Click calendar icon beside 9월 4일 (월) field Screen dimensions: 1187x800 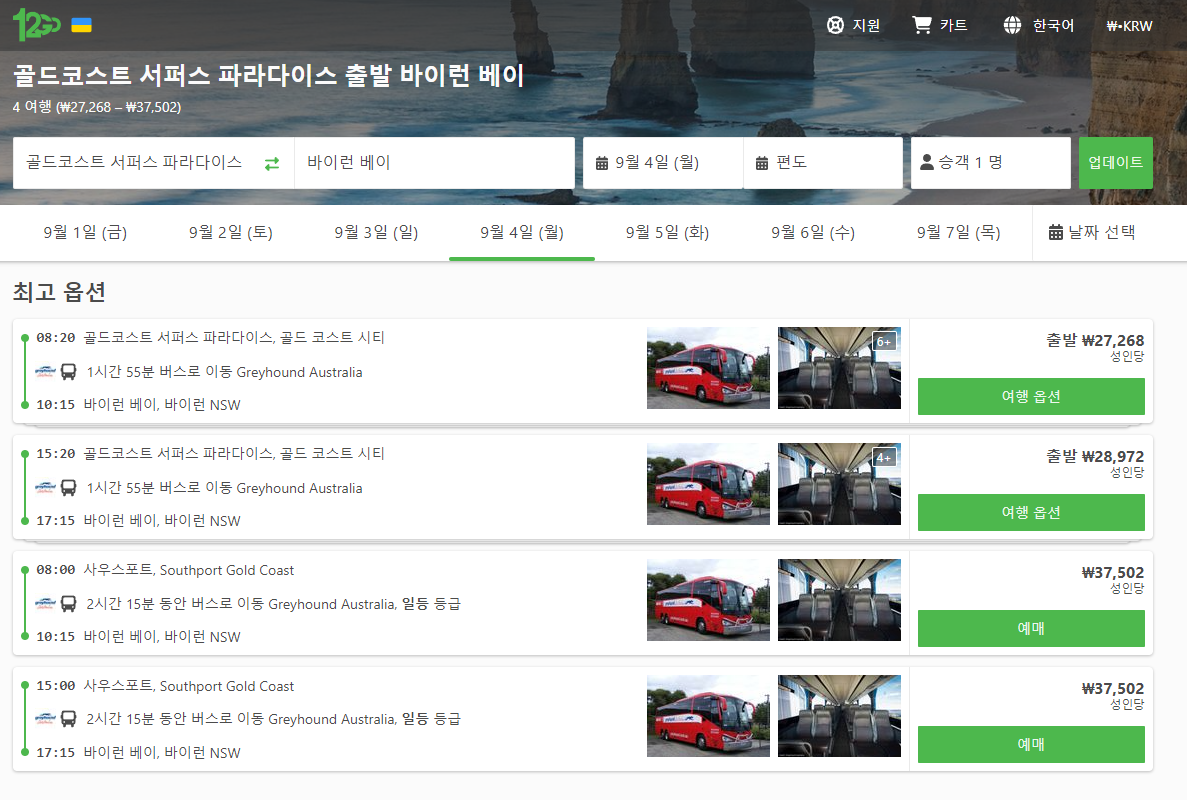coord(602,163)
